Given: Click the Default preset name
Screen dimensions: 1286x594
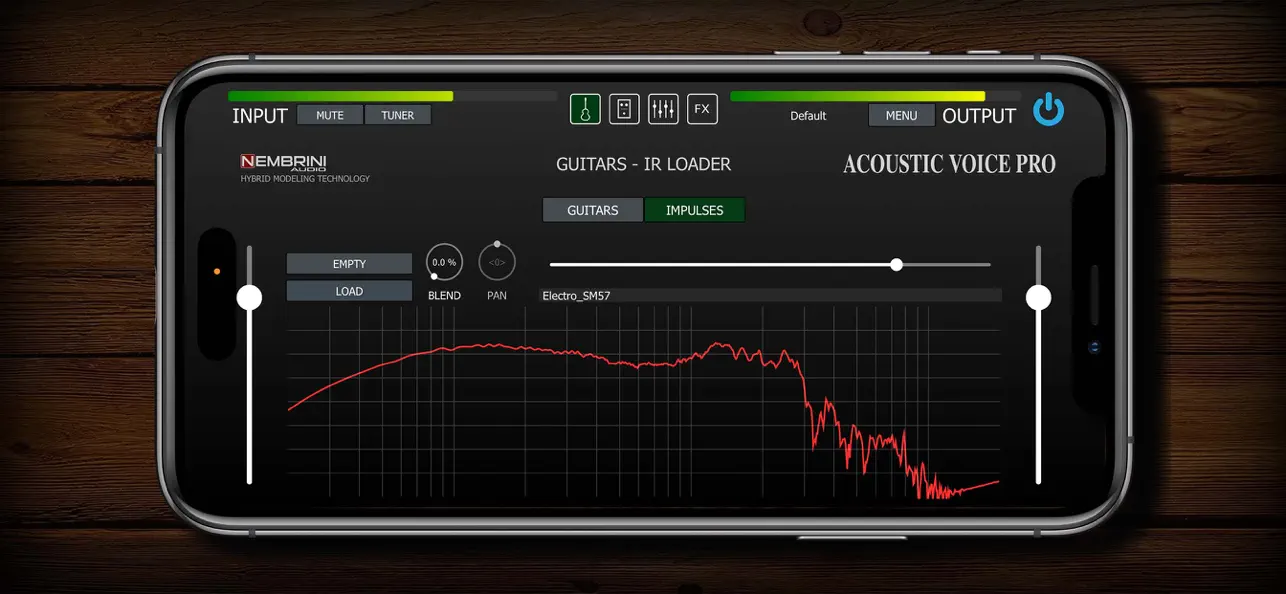Looking at the screenshot, I should (808, 116).
